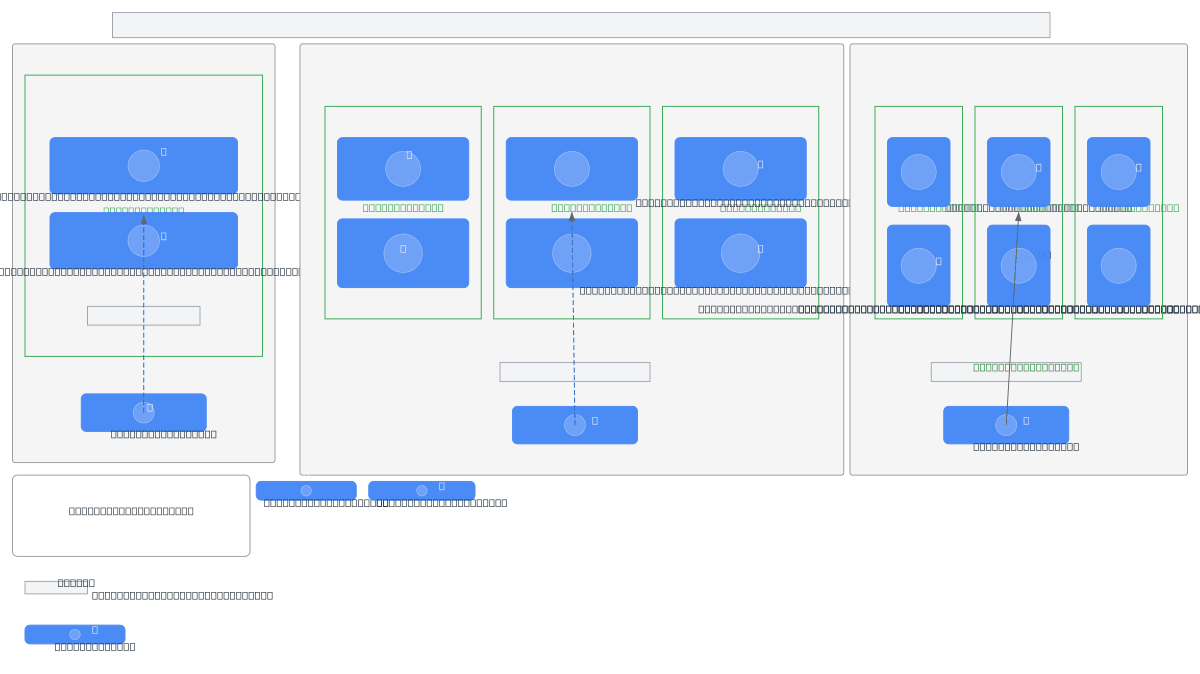Select bottom blue node in right panel's third green group
Viewport: 1200px width, 674px height.
pyautogui.click(x=1119, y=266)
